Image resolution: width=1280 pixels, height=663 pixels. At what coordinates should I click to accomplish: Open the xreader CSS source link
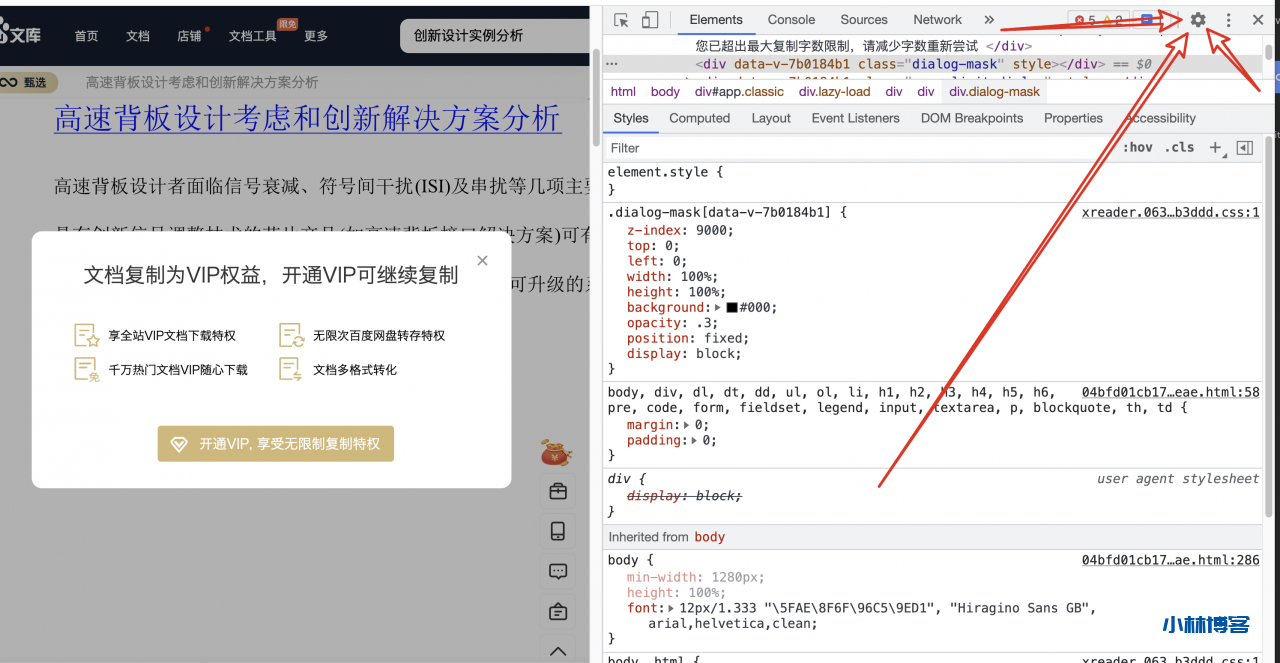pos(1170,213)
